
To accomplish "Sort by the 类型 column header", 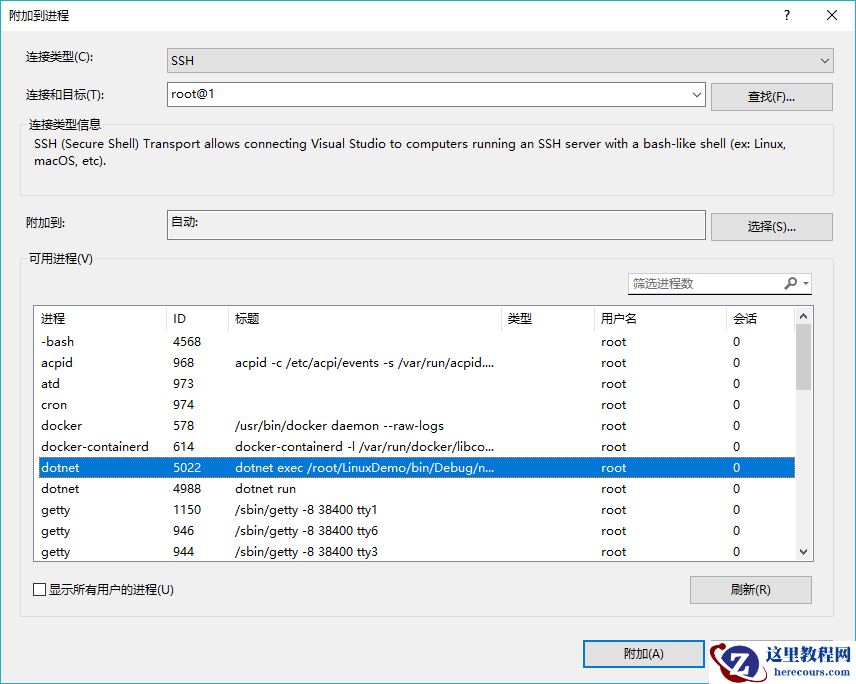I will pyautogui.click(x=548, y=318).
